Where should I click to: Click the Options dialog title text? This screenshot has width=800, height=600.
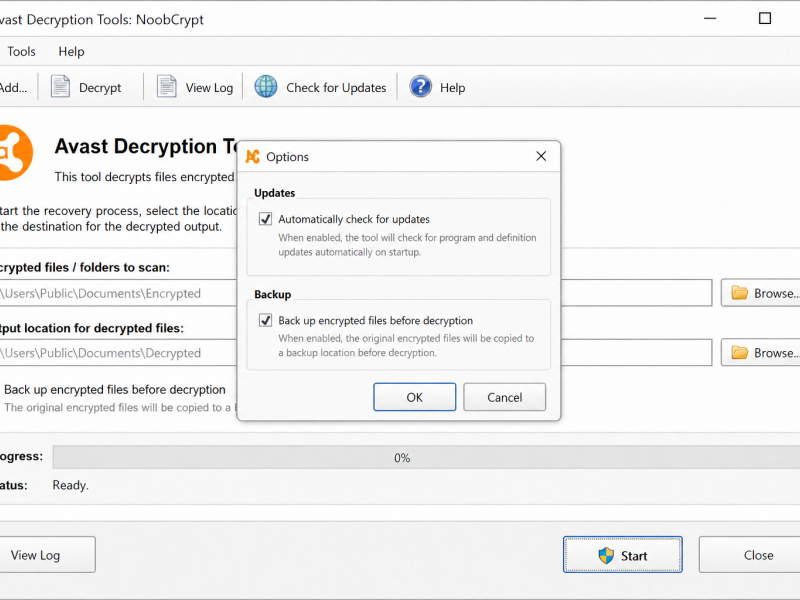click(x=287, y=157)
